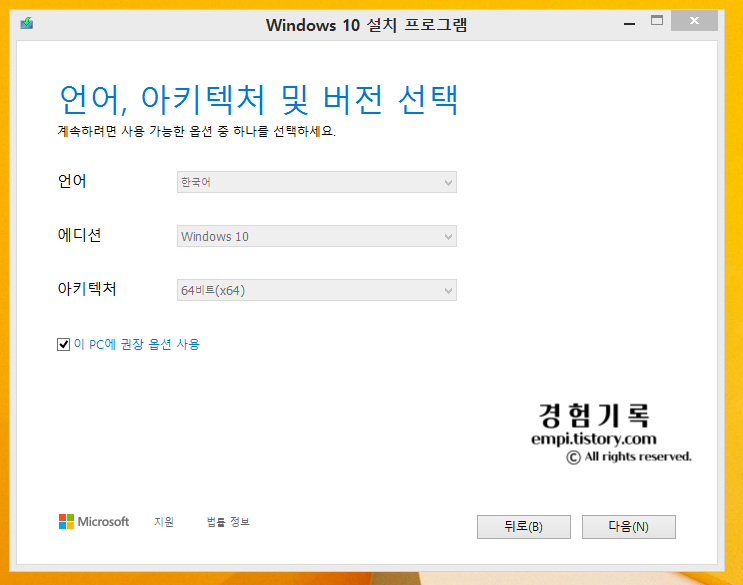
Task: Click the '계속하려면 사용 가능한 옵션' instruction text
Action: coord(197,131)
